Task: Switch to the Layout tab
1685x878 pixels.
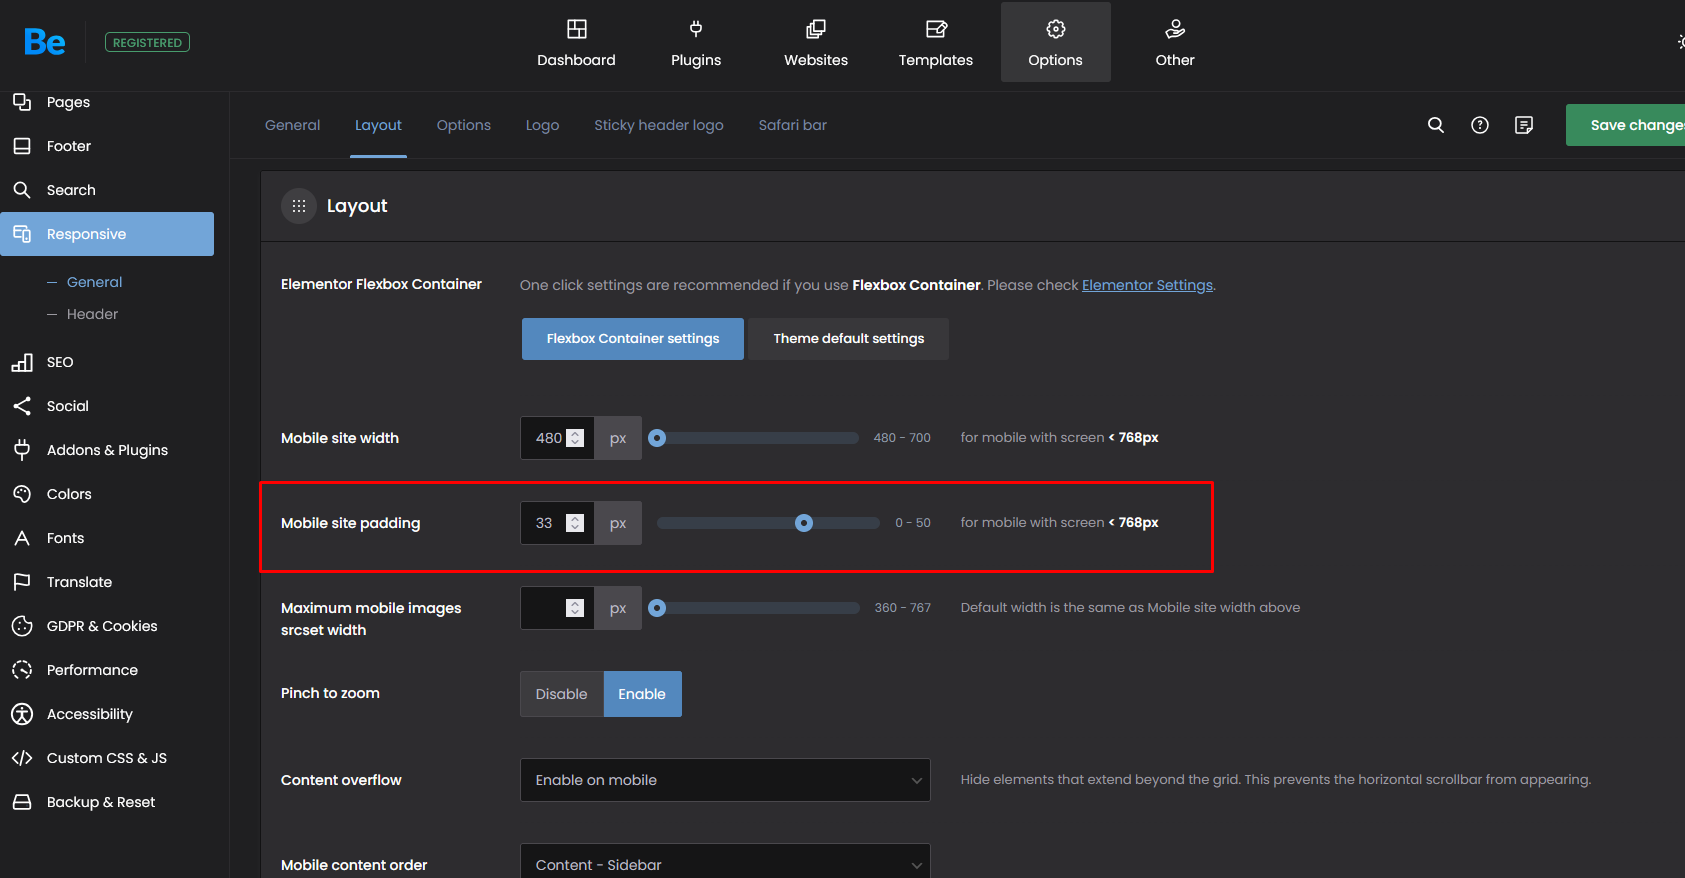Action: (x=378, y=125)
